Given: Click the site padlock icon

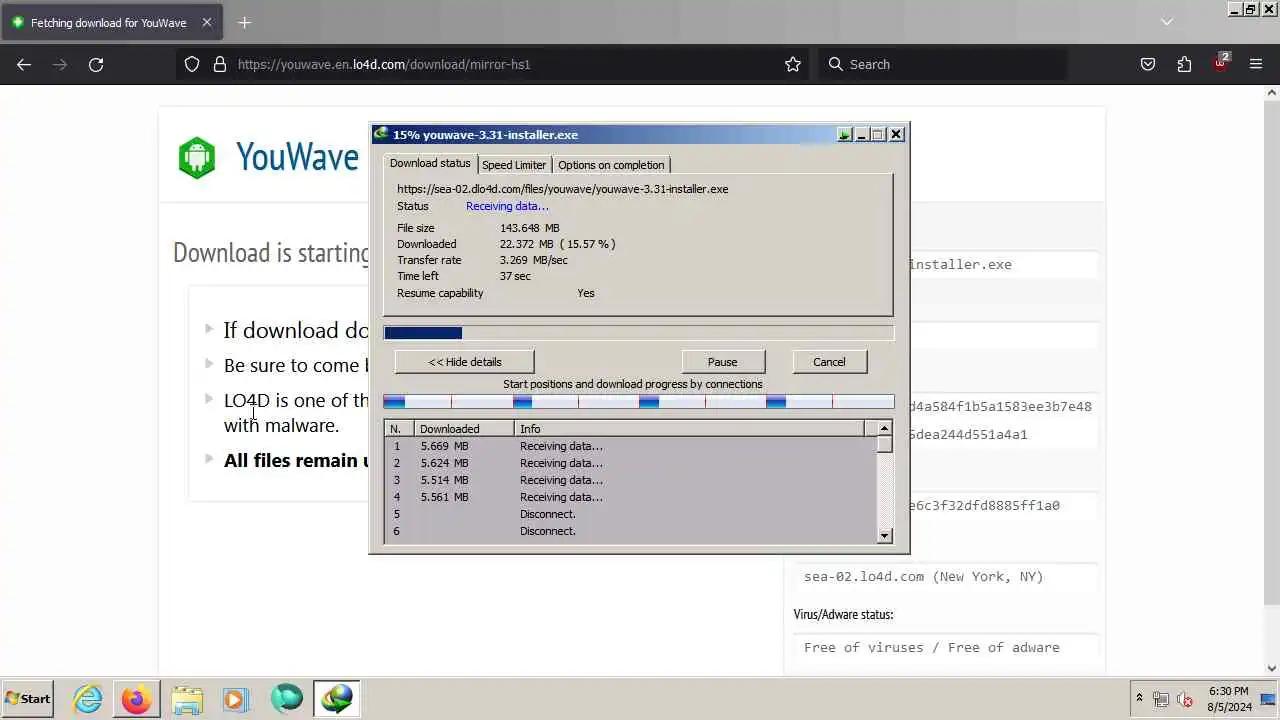Looking at the screenshot, I should coord(220,64).
